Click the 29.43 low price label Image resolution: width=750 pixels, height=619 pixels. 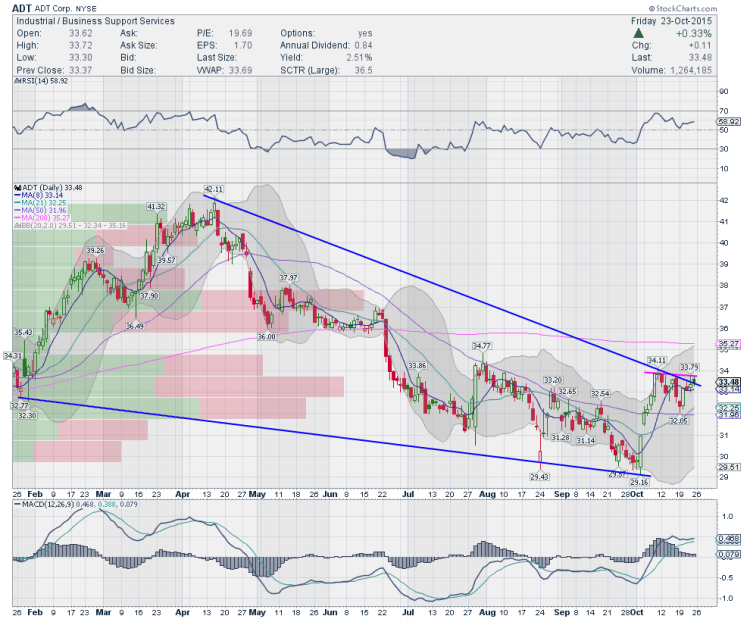coord(539,476)
